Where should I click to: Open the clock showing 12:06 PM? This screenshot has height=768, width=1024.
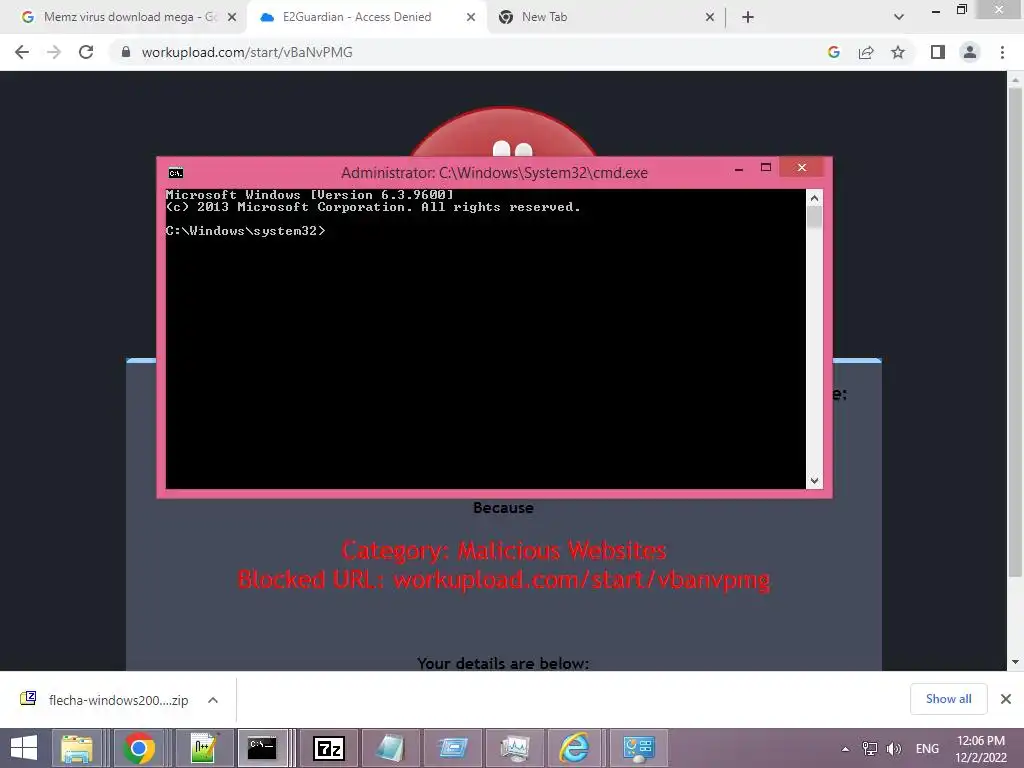pyautogui.click(x=980, y=749)
